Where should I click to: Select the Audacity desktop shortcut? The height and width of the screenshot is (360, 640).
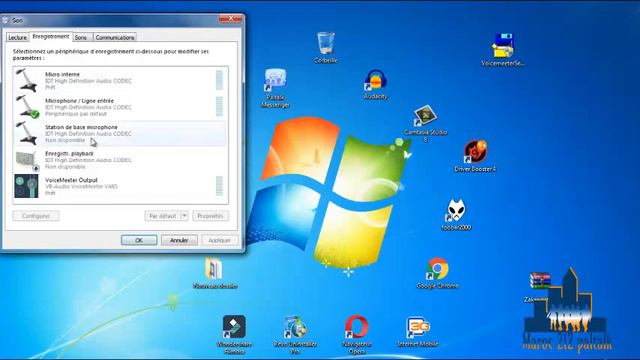click(x=376, y=80)
